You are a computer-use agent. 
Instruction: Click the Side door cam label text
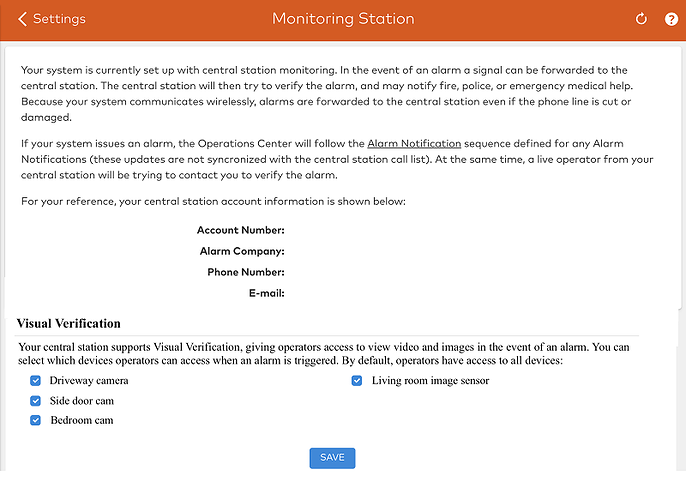point(82,401)
